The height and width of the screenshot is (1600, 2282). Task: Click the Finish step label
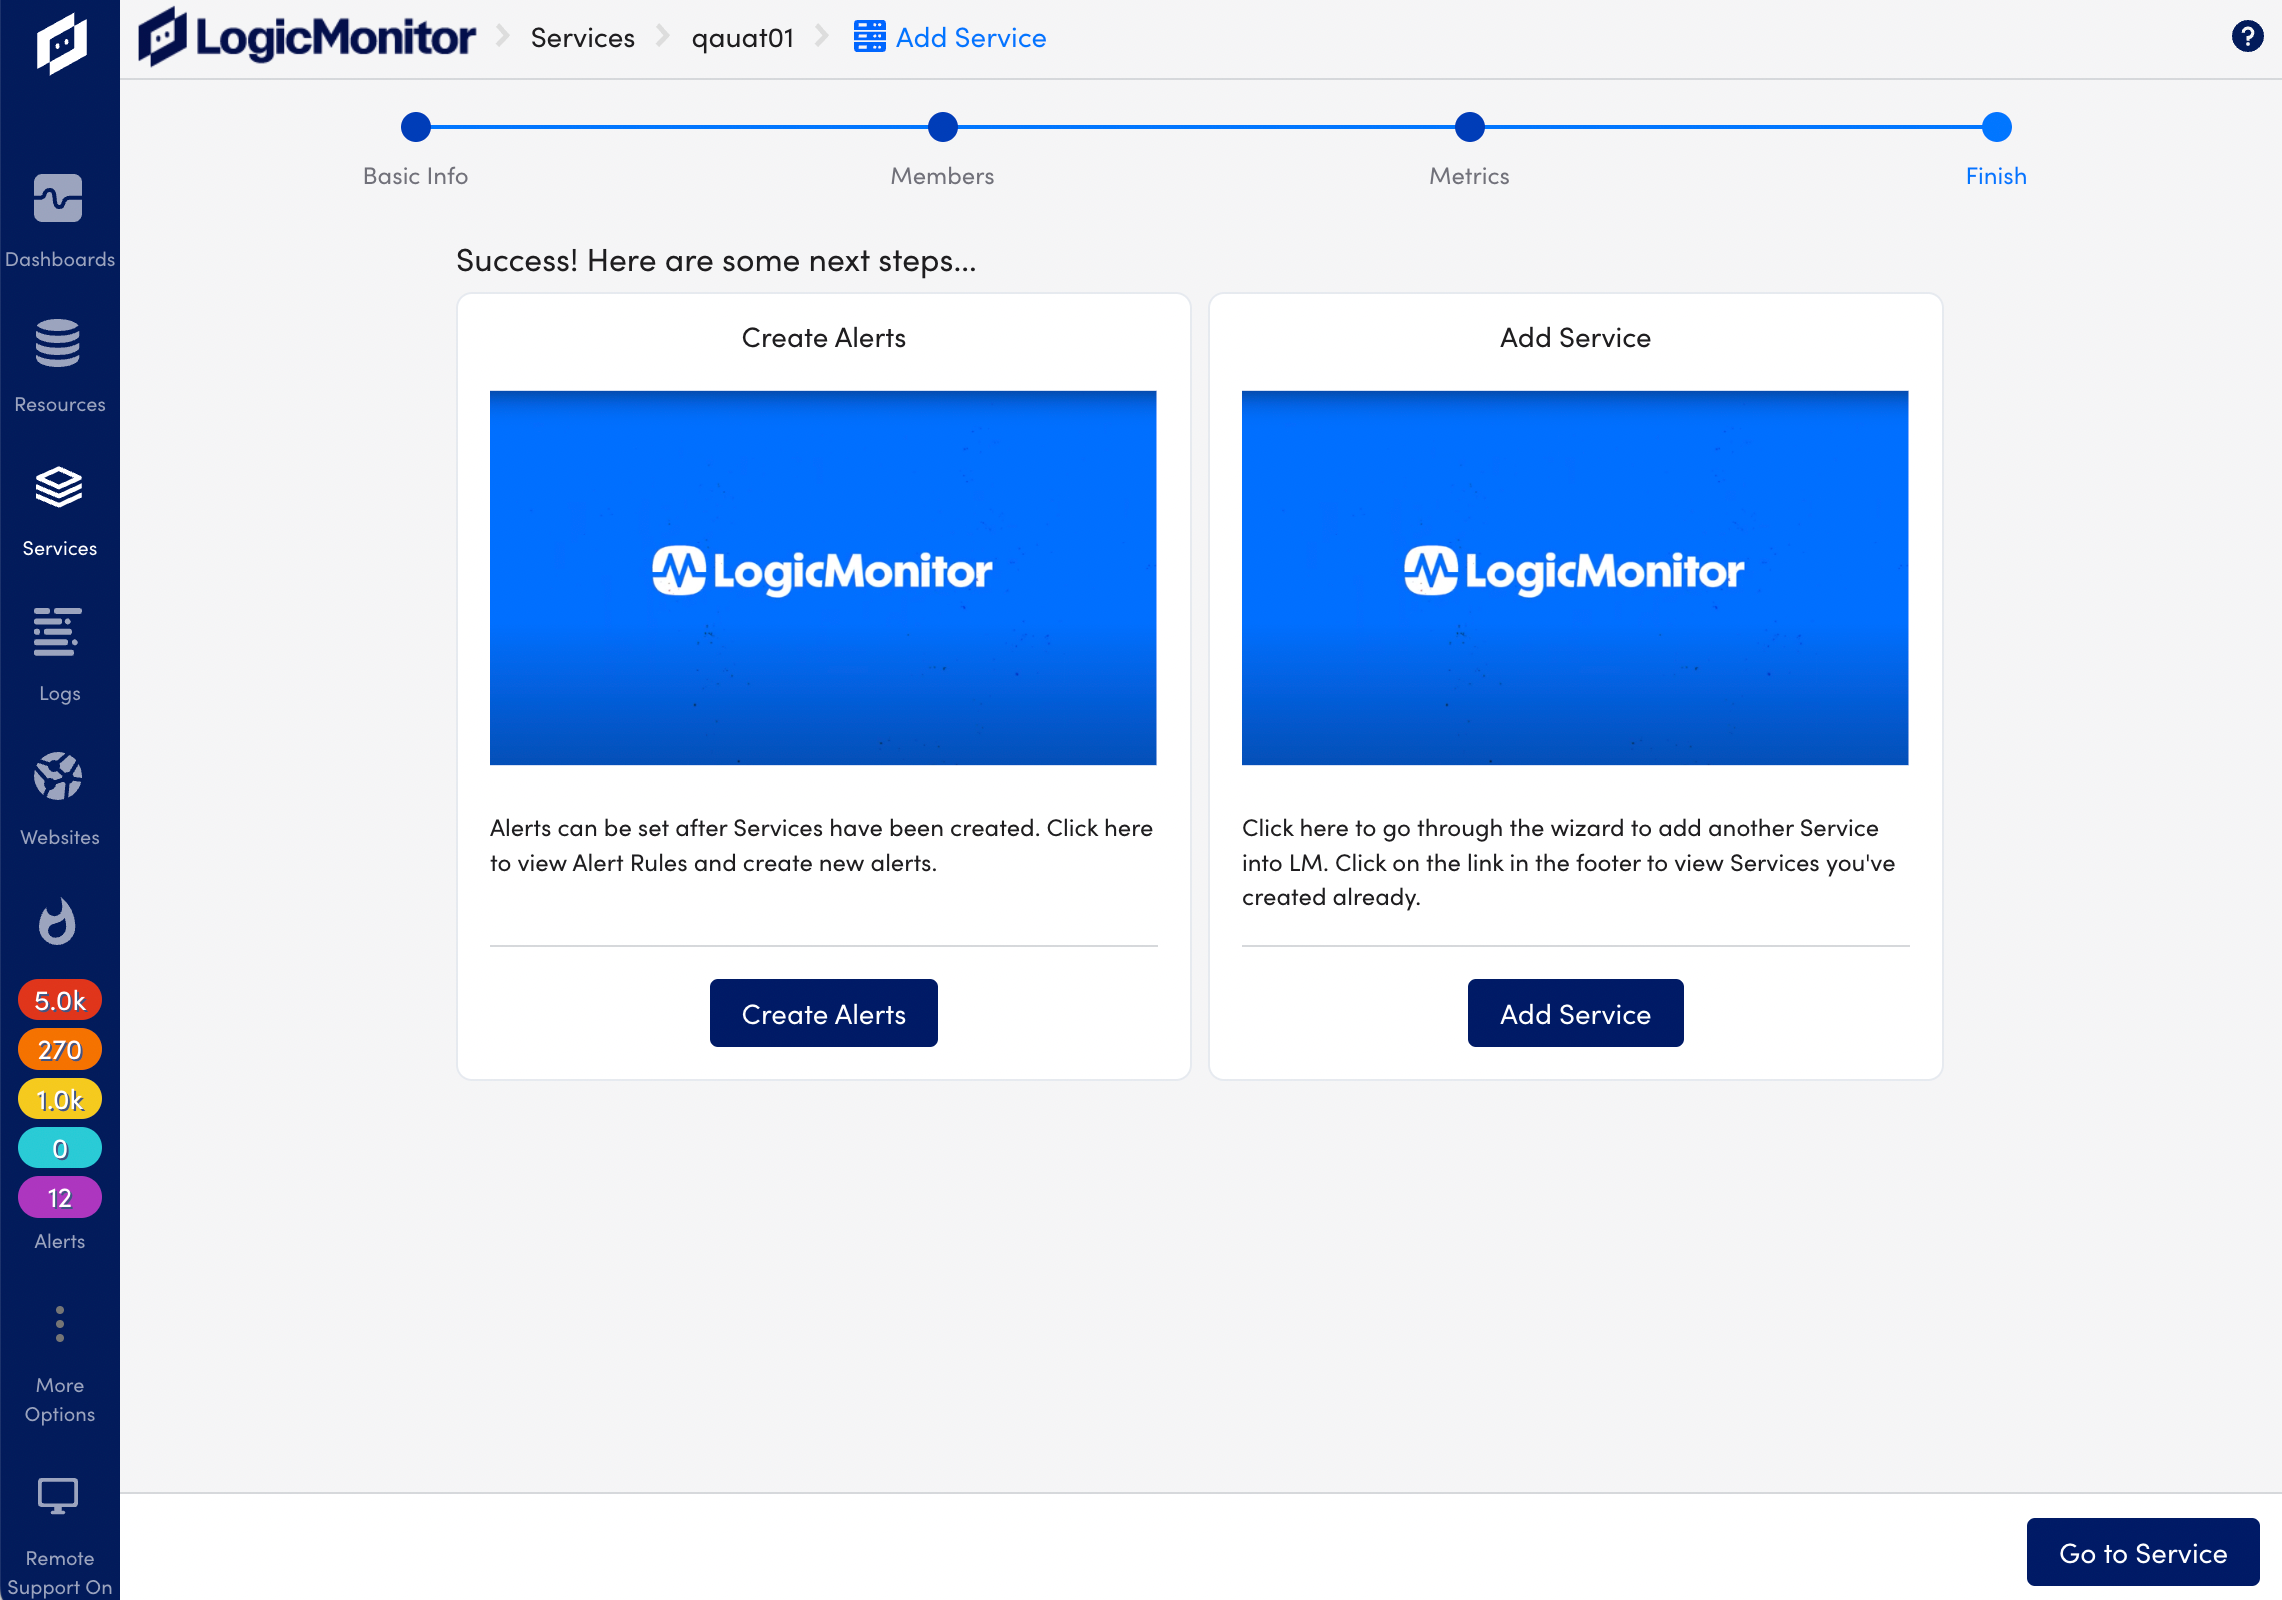pos(1997,176)
